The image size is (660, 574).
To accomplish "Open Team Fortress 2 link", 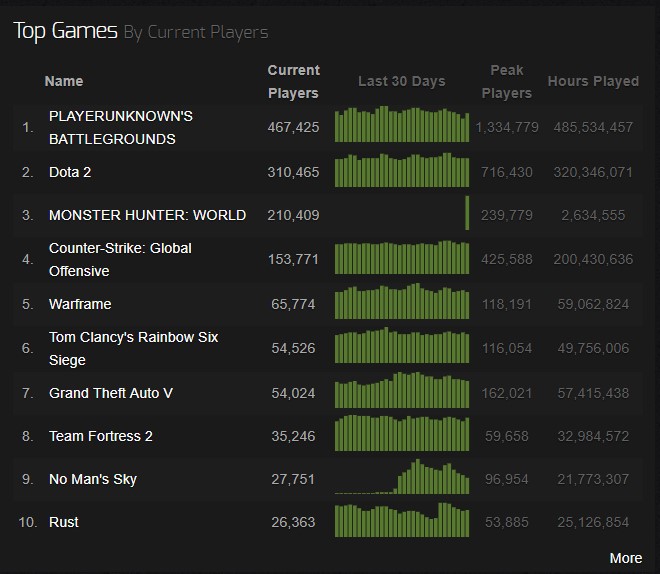I will coord(101,436).
